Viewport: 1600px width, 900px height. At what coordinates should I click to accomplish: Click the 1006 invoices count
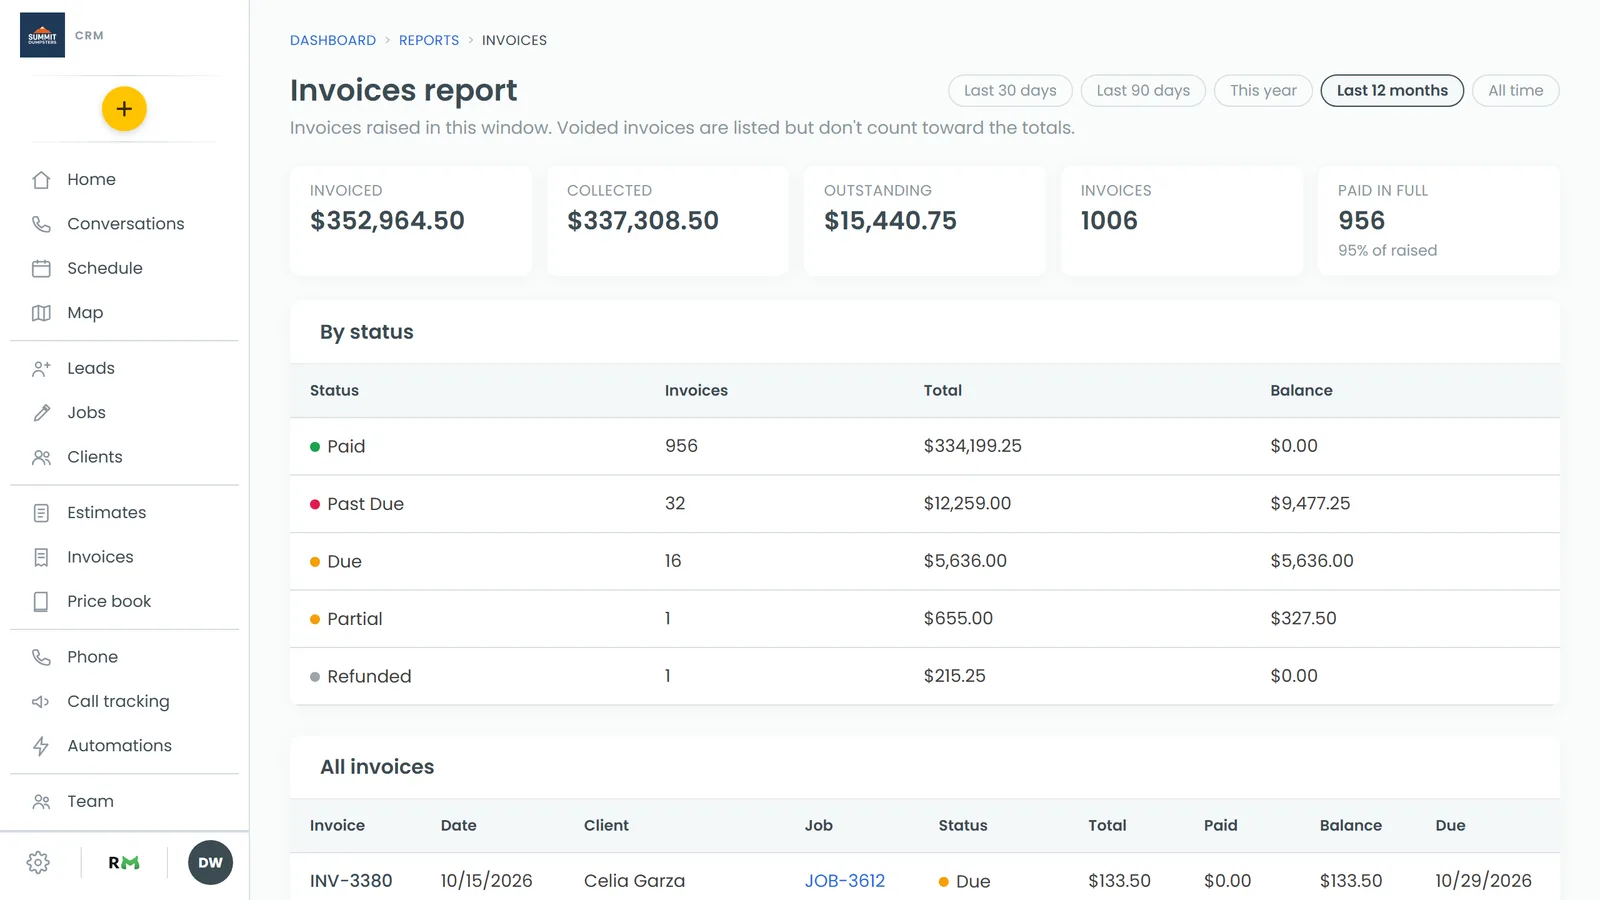pyautogui.click(x=1109, y=221)
